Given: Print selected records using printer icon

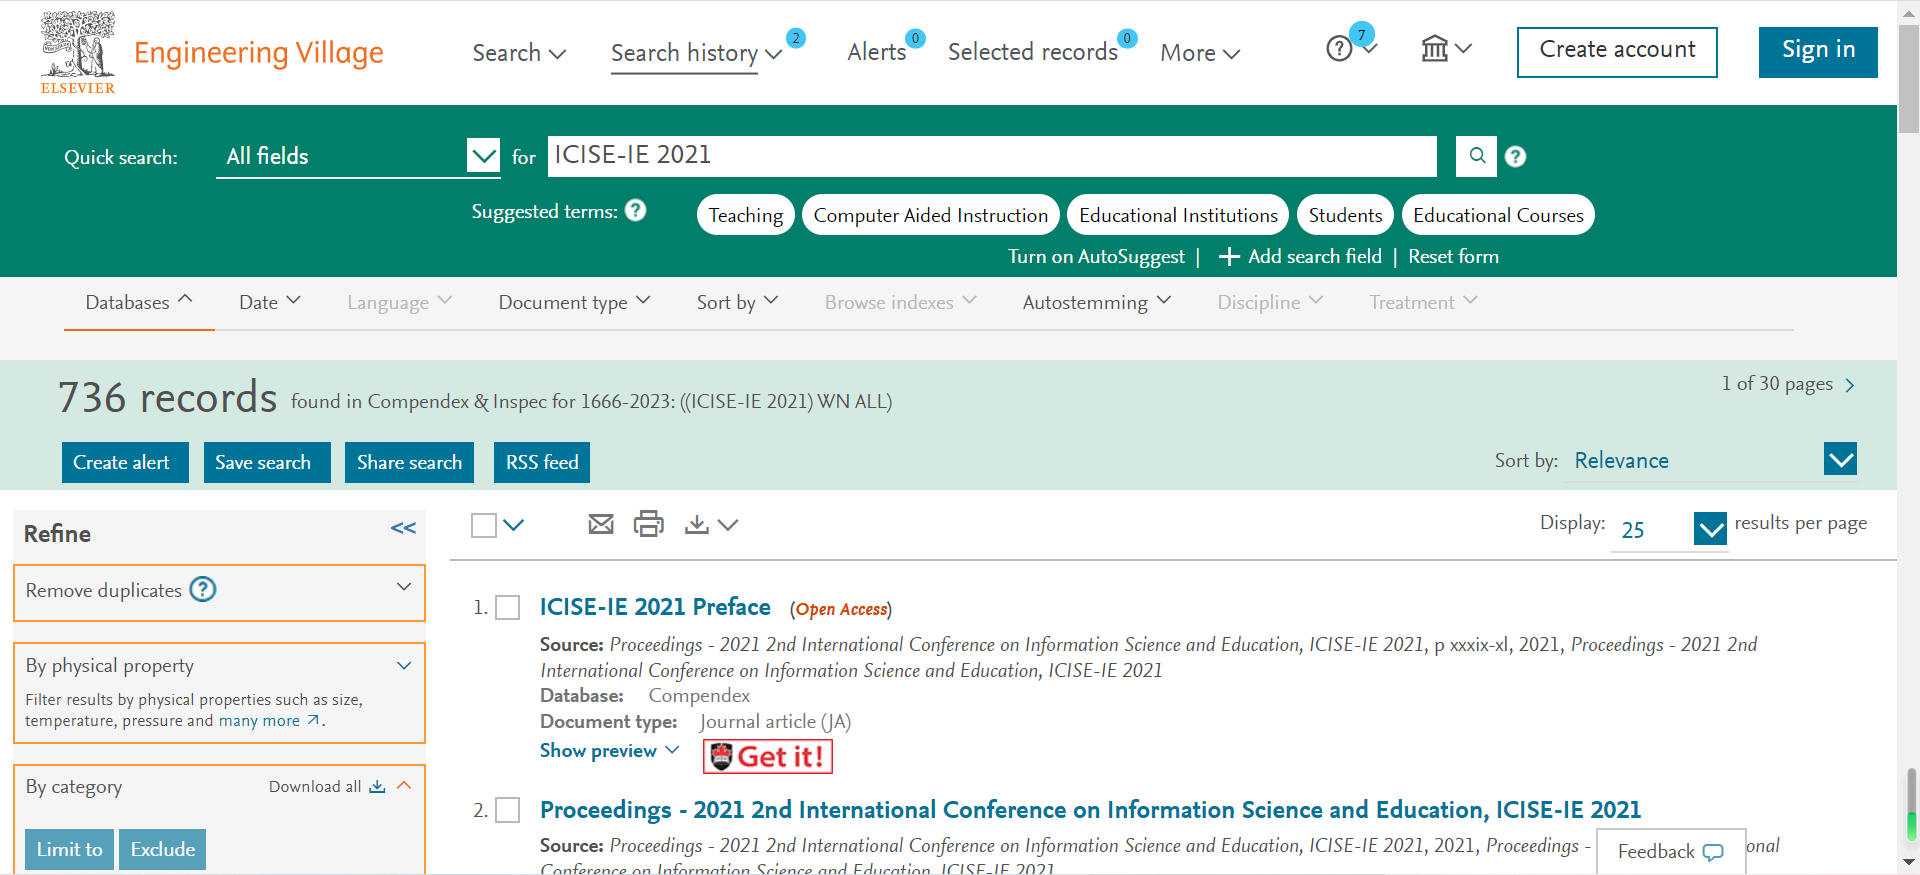Looking at the screenshot, I should tap(648, 524).
